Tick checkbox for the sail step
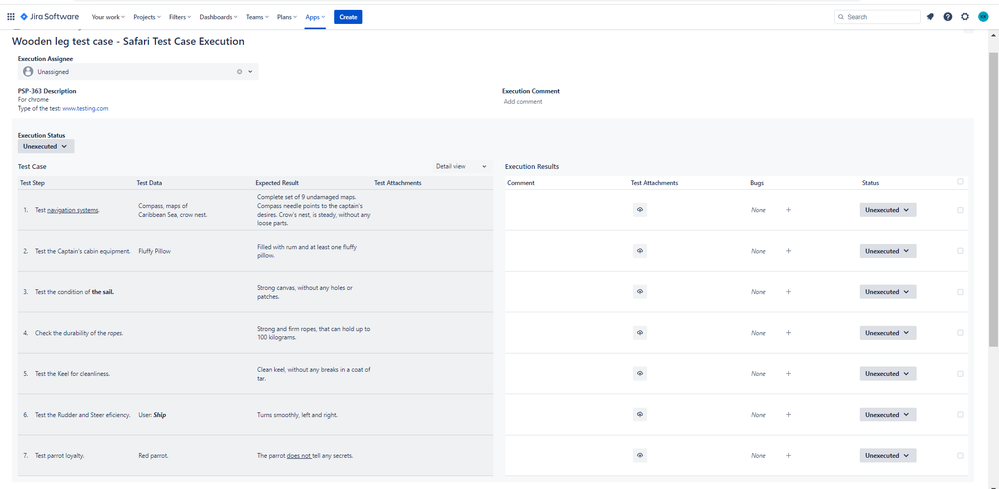Image resolution: width=999 pixels, height=489 pixels. tap(960, 292)
